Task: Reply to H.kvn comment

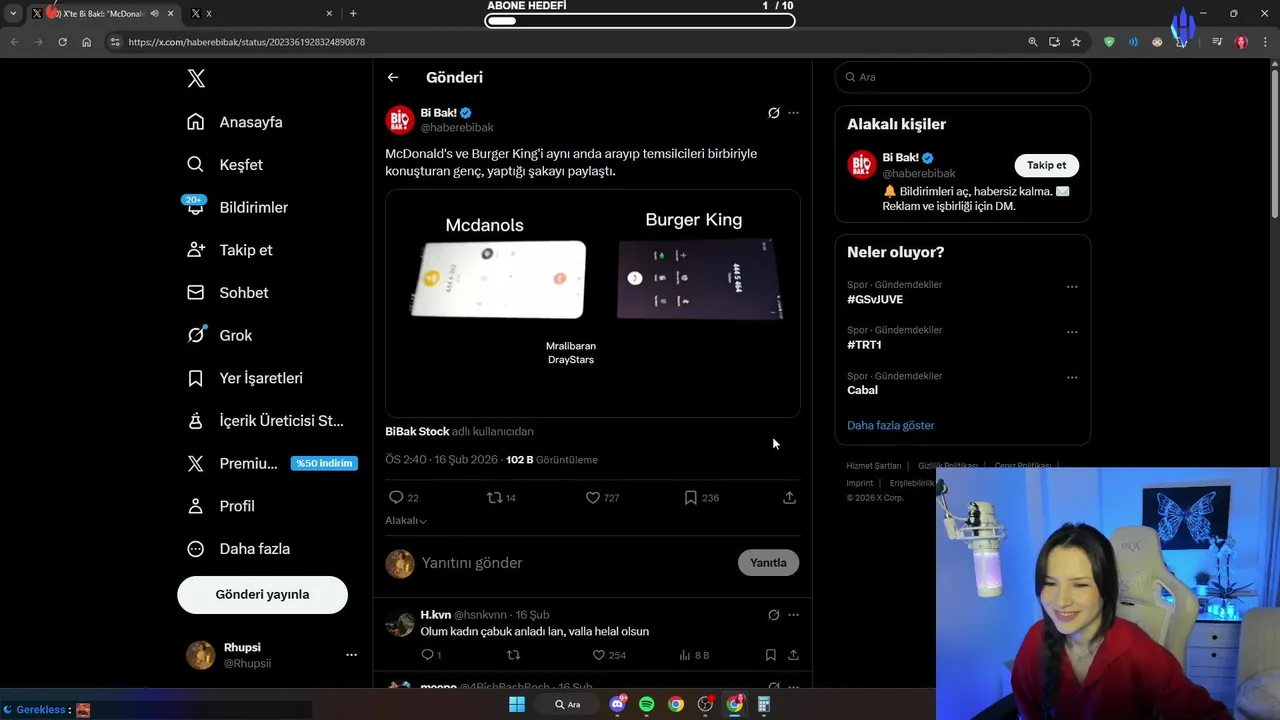Action: pos(430,655)
